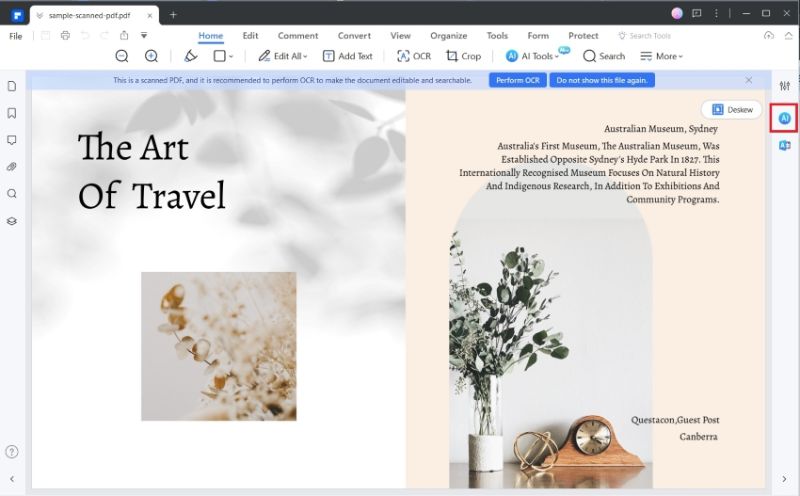
Task: Click the zoom in magnifier icon
Action: tap(151, 56)
